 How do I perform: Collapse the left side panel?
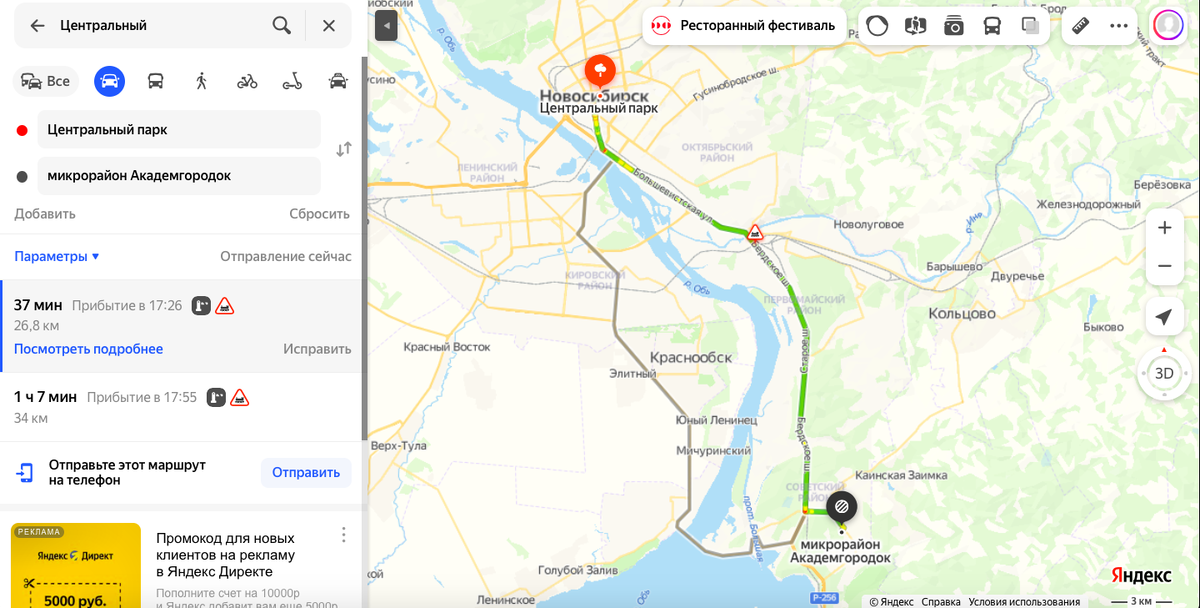[386, 26]
